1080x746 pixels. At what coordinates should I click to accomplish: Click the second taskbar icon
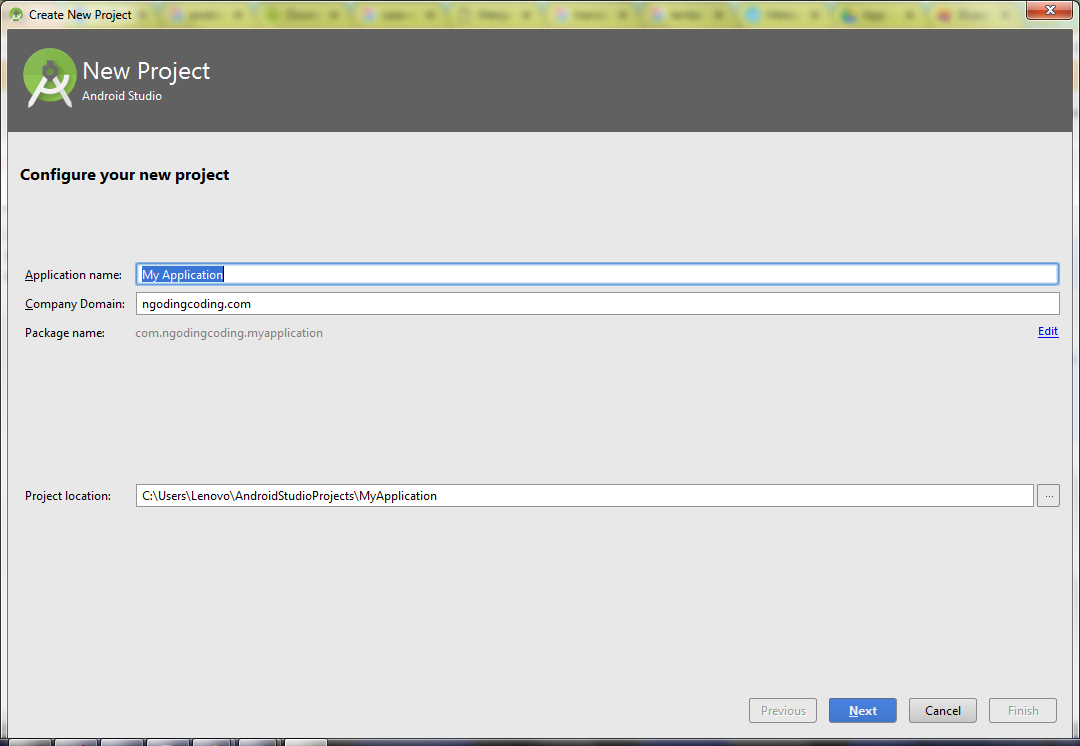coord(76,740)
